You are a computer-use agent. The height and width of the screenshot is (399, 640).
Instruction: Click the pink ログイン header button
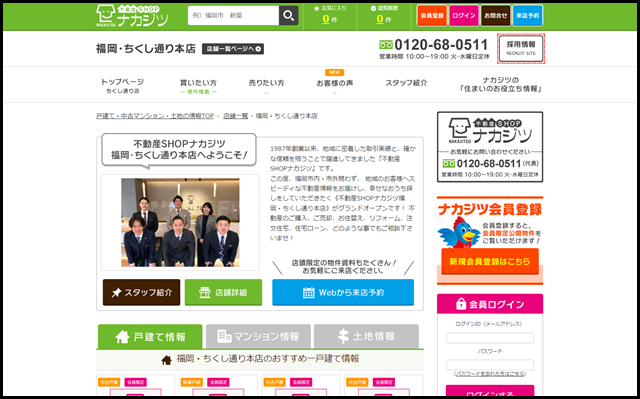coord(464,16)
